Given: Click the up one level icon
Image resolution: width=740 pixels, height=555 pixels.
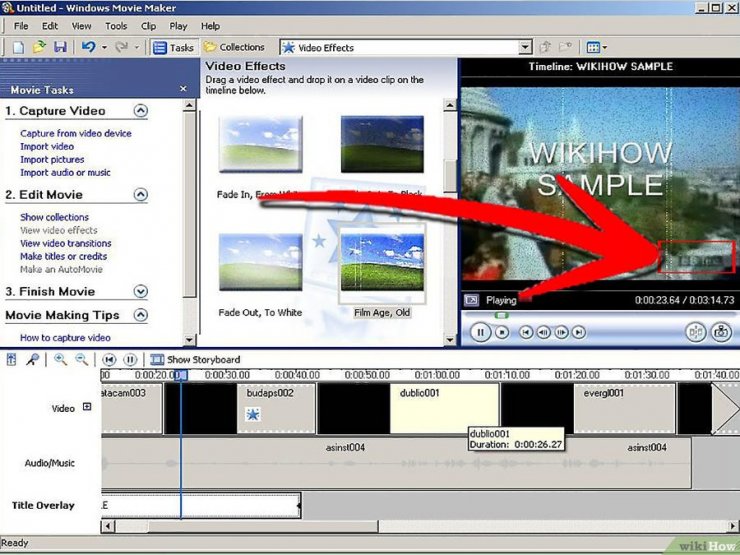Looking at the screenshot, I should pos(545,47).
